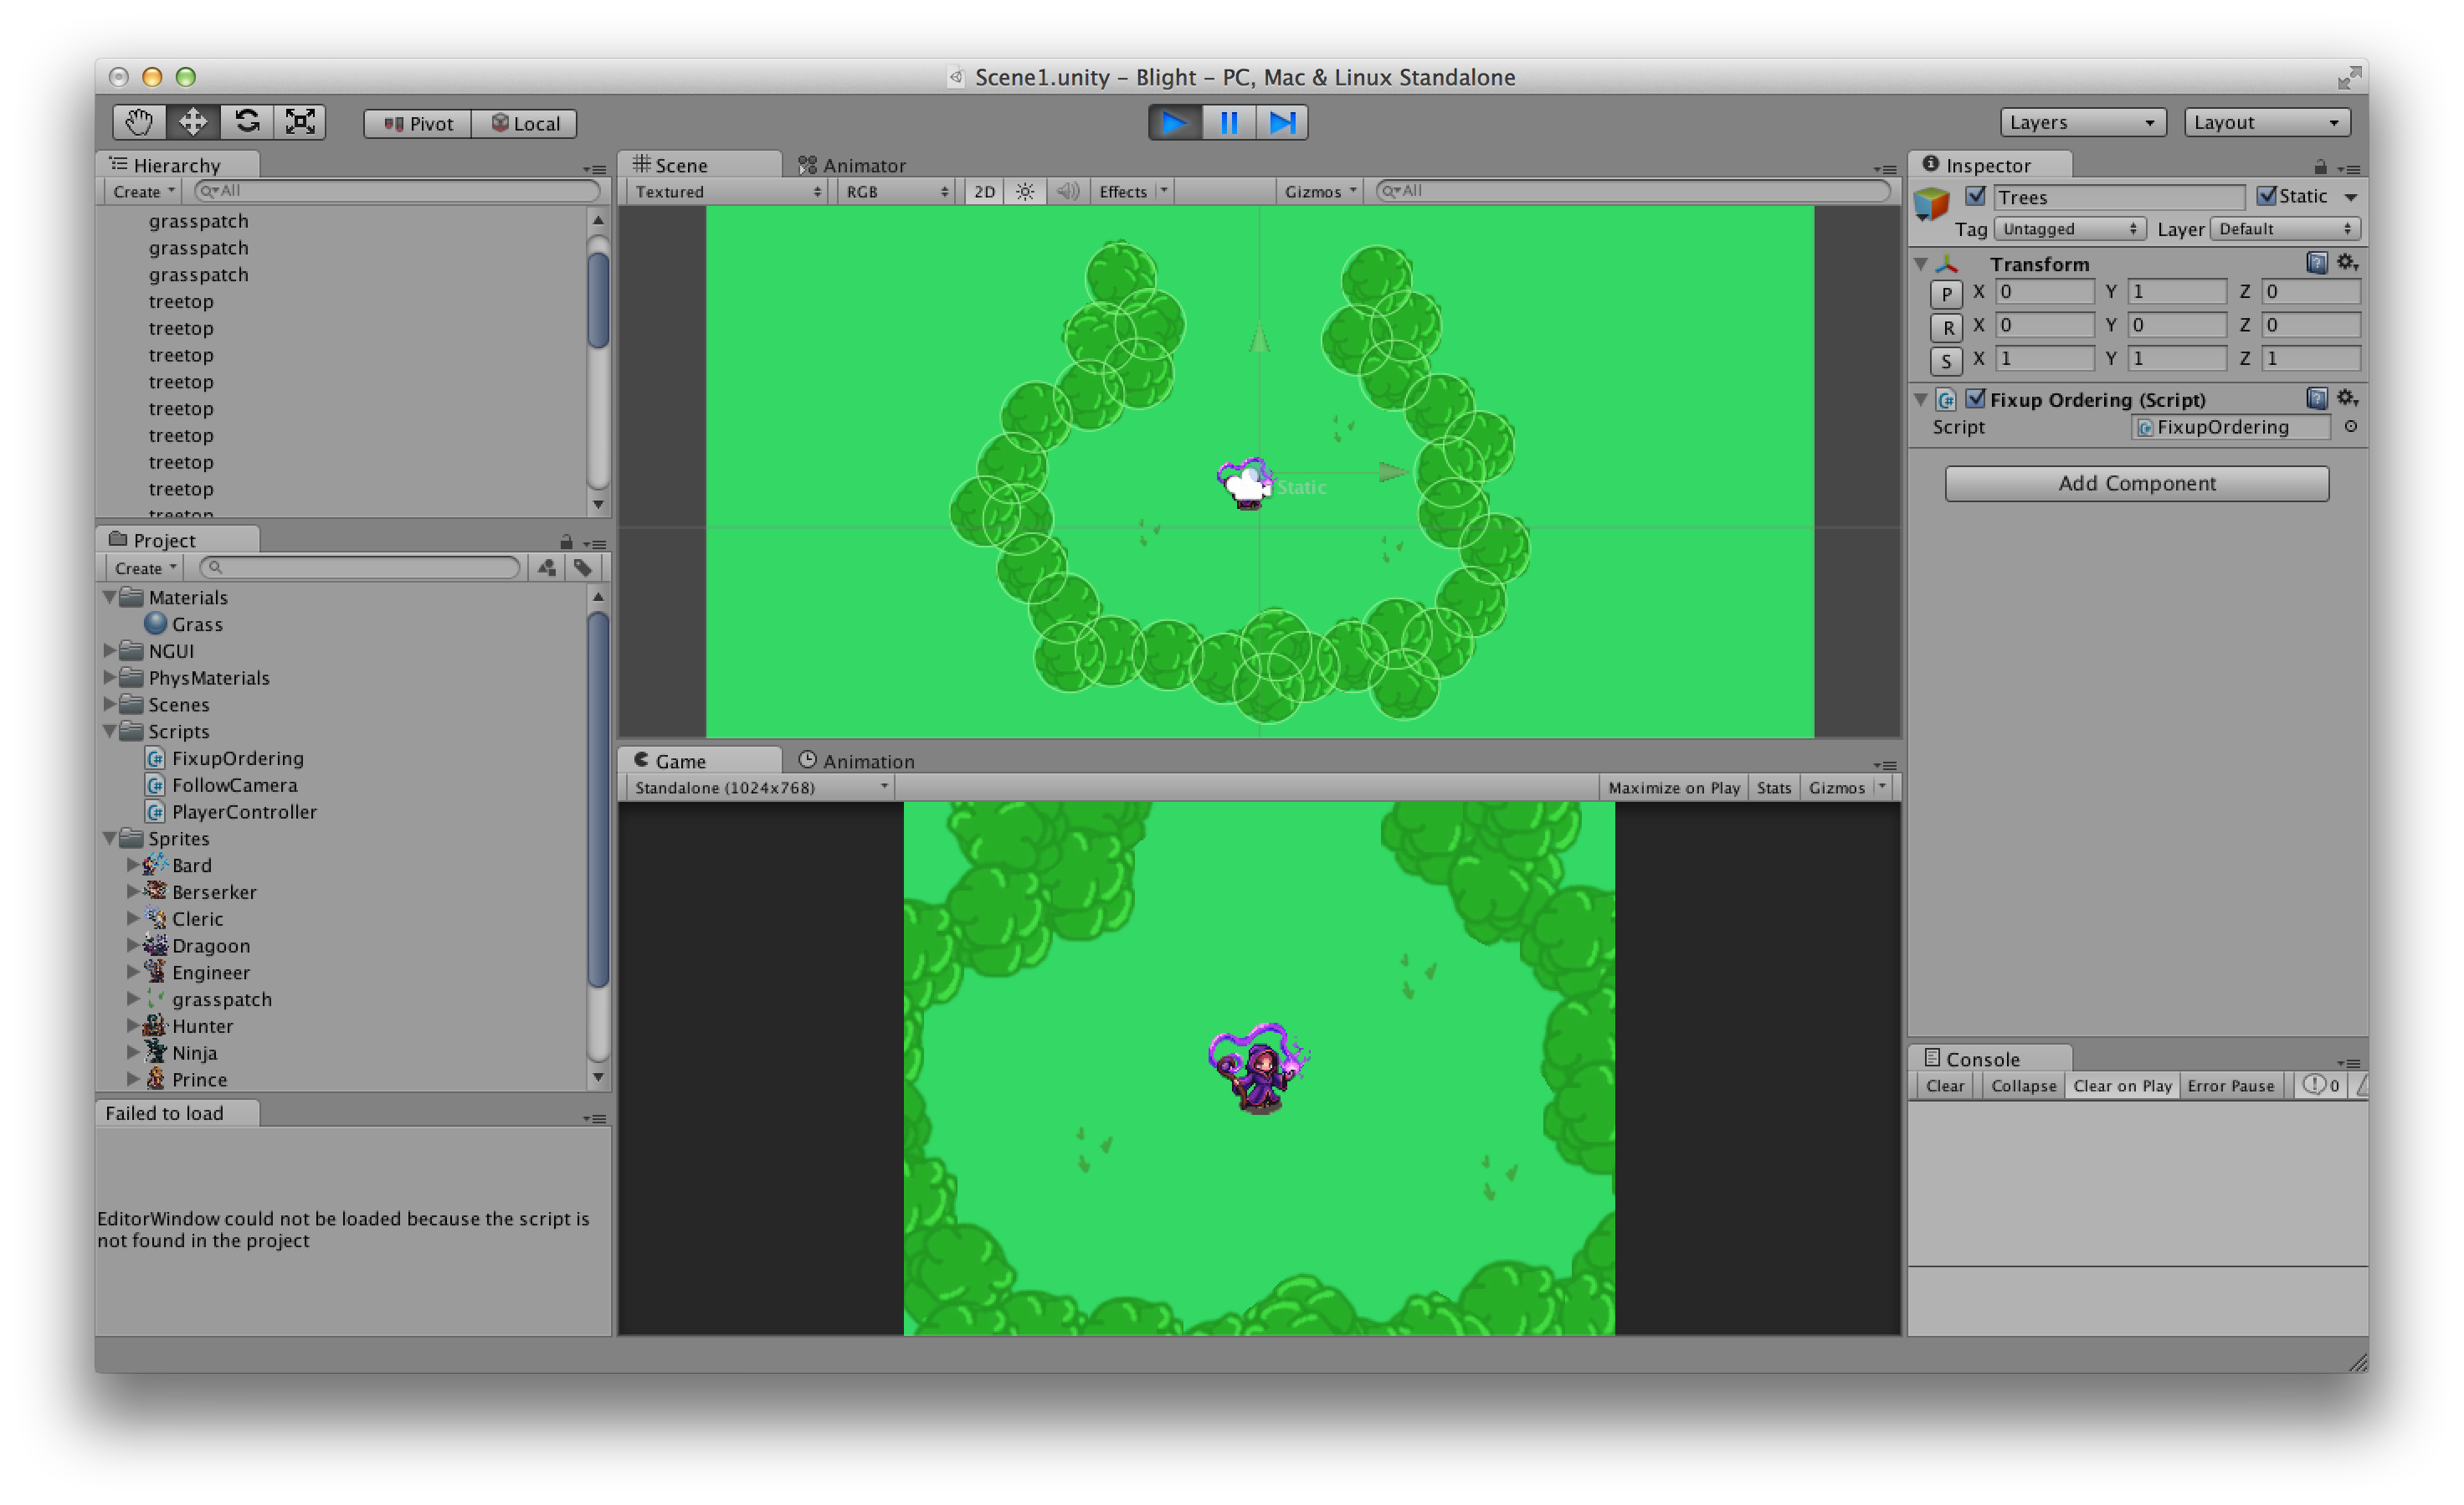2464x1505 pixels.
Task: Select the Rotate tool
Action: point(247,122)
